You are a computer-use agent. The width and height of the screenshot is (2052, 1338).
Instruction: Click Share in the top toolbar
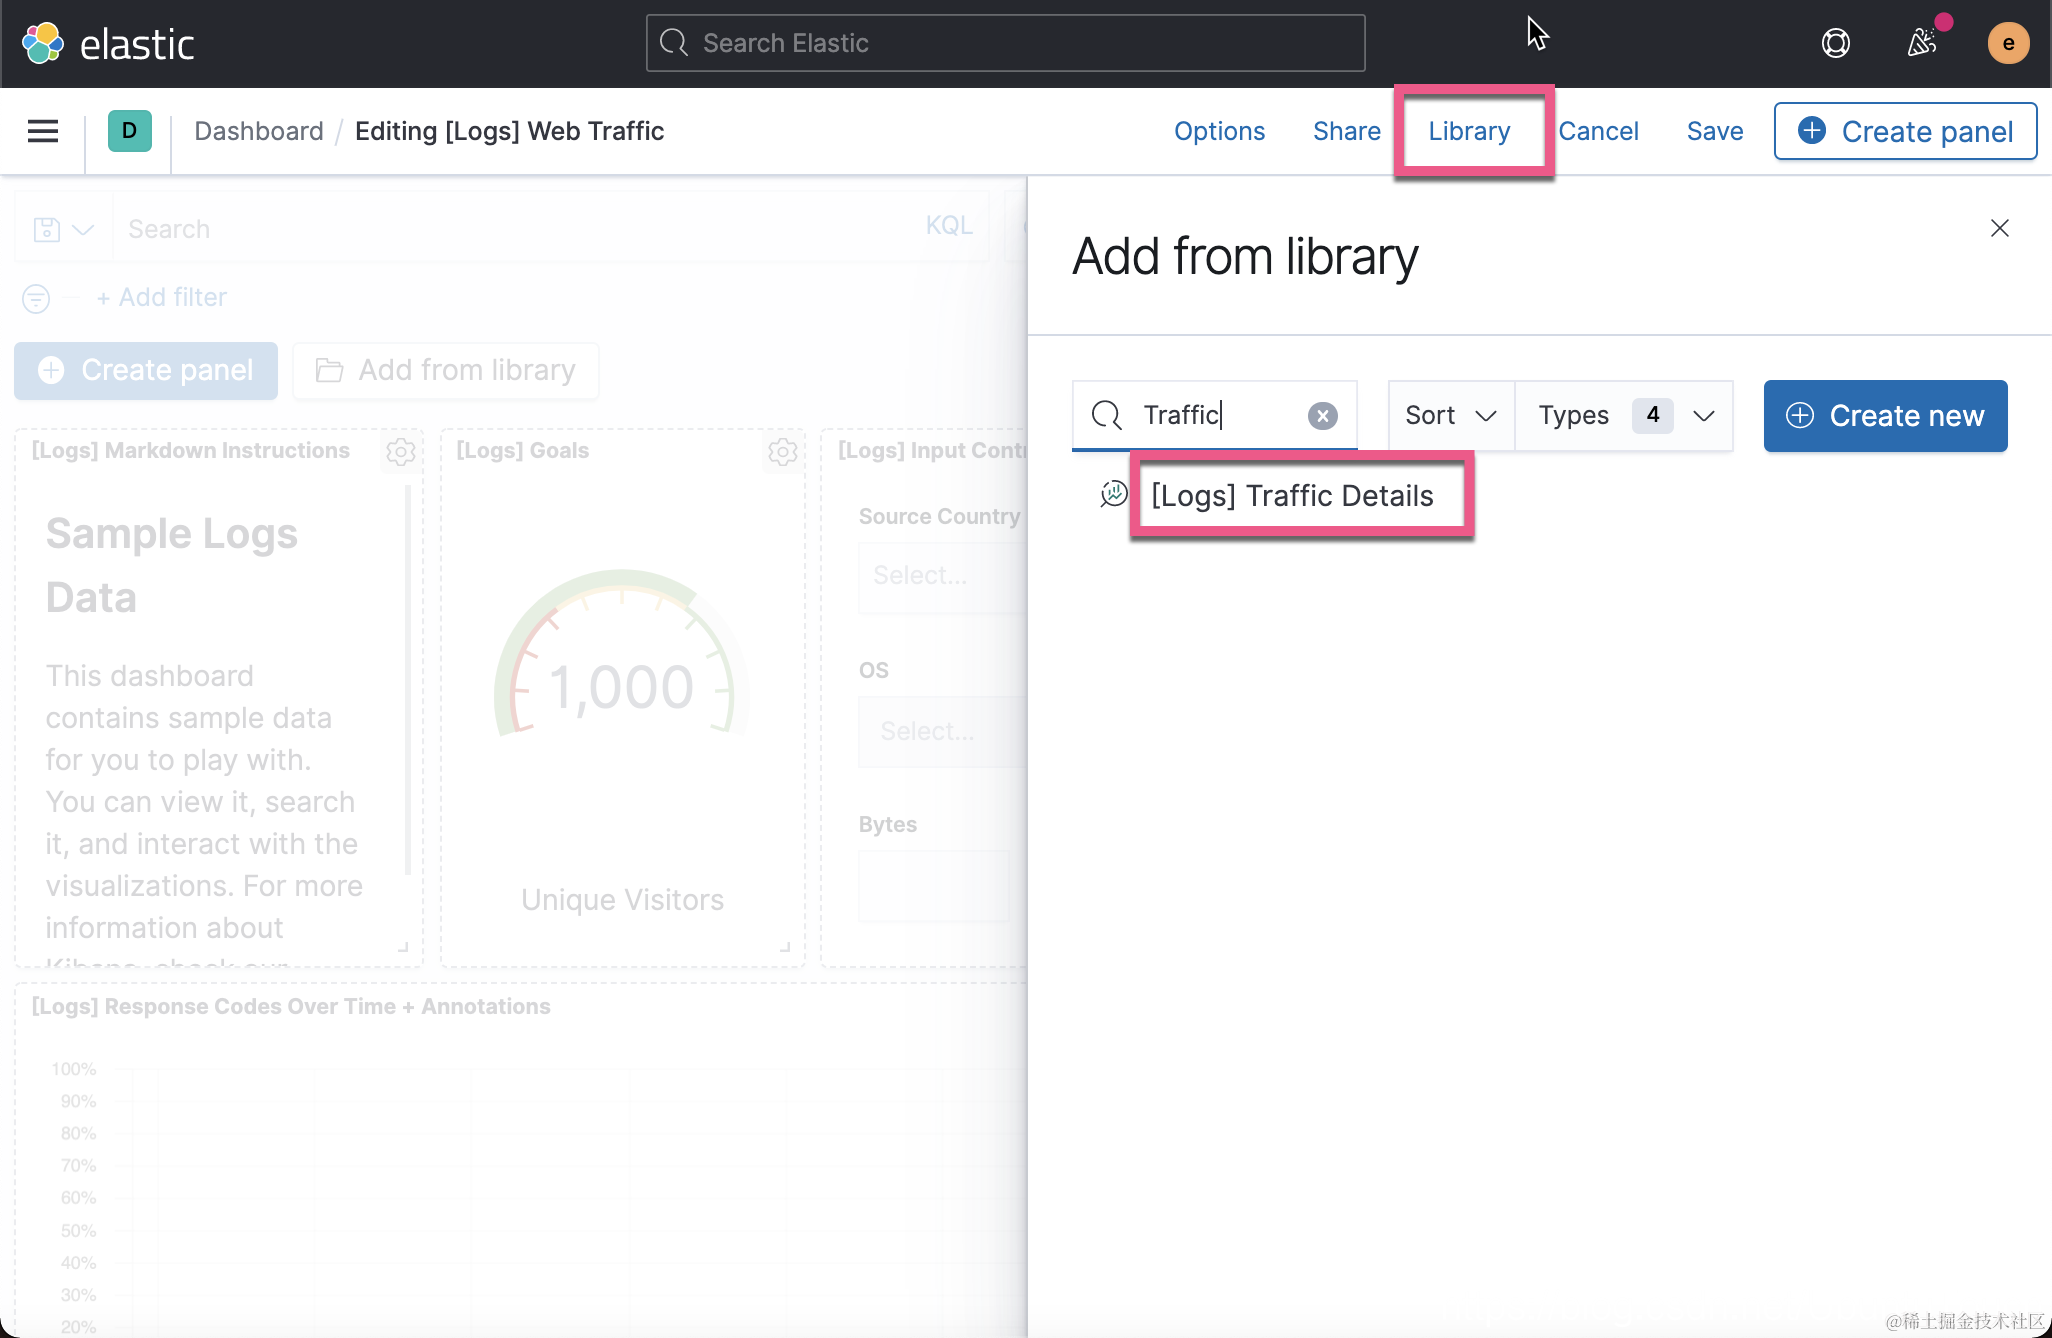click(x=1346, y=131)
